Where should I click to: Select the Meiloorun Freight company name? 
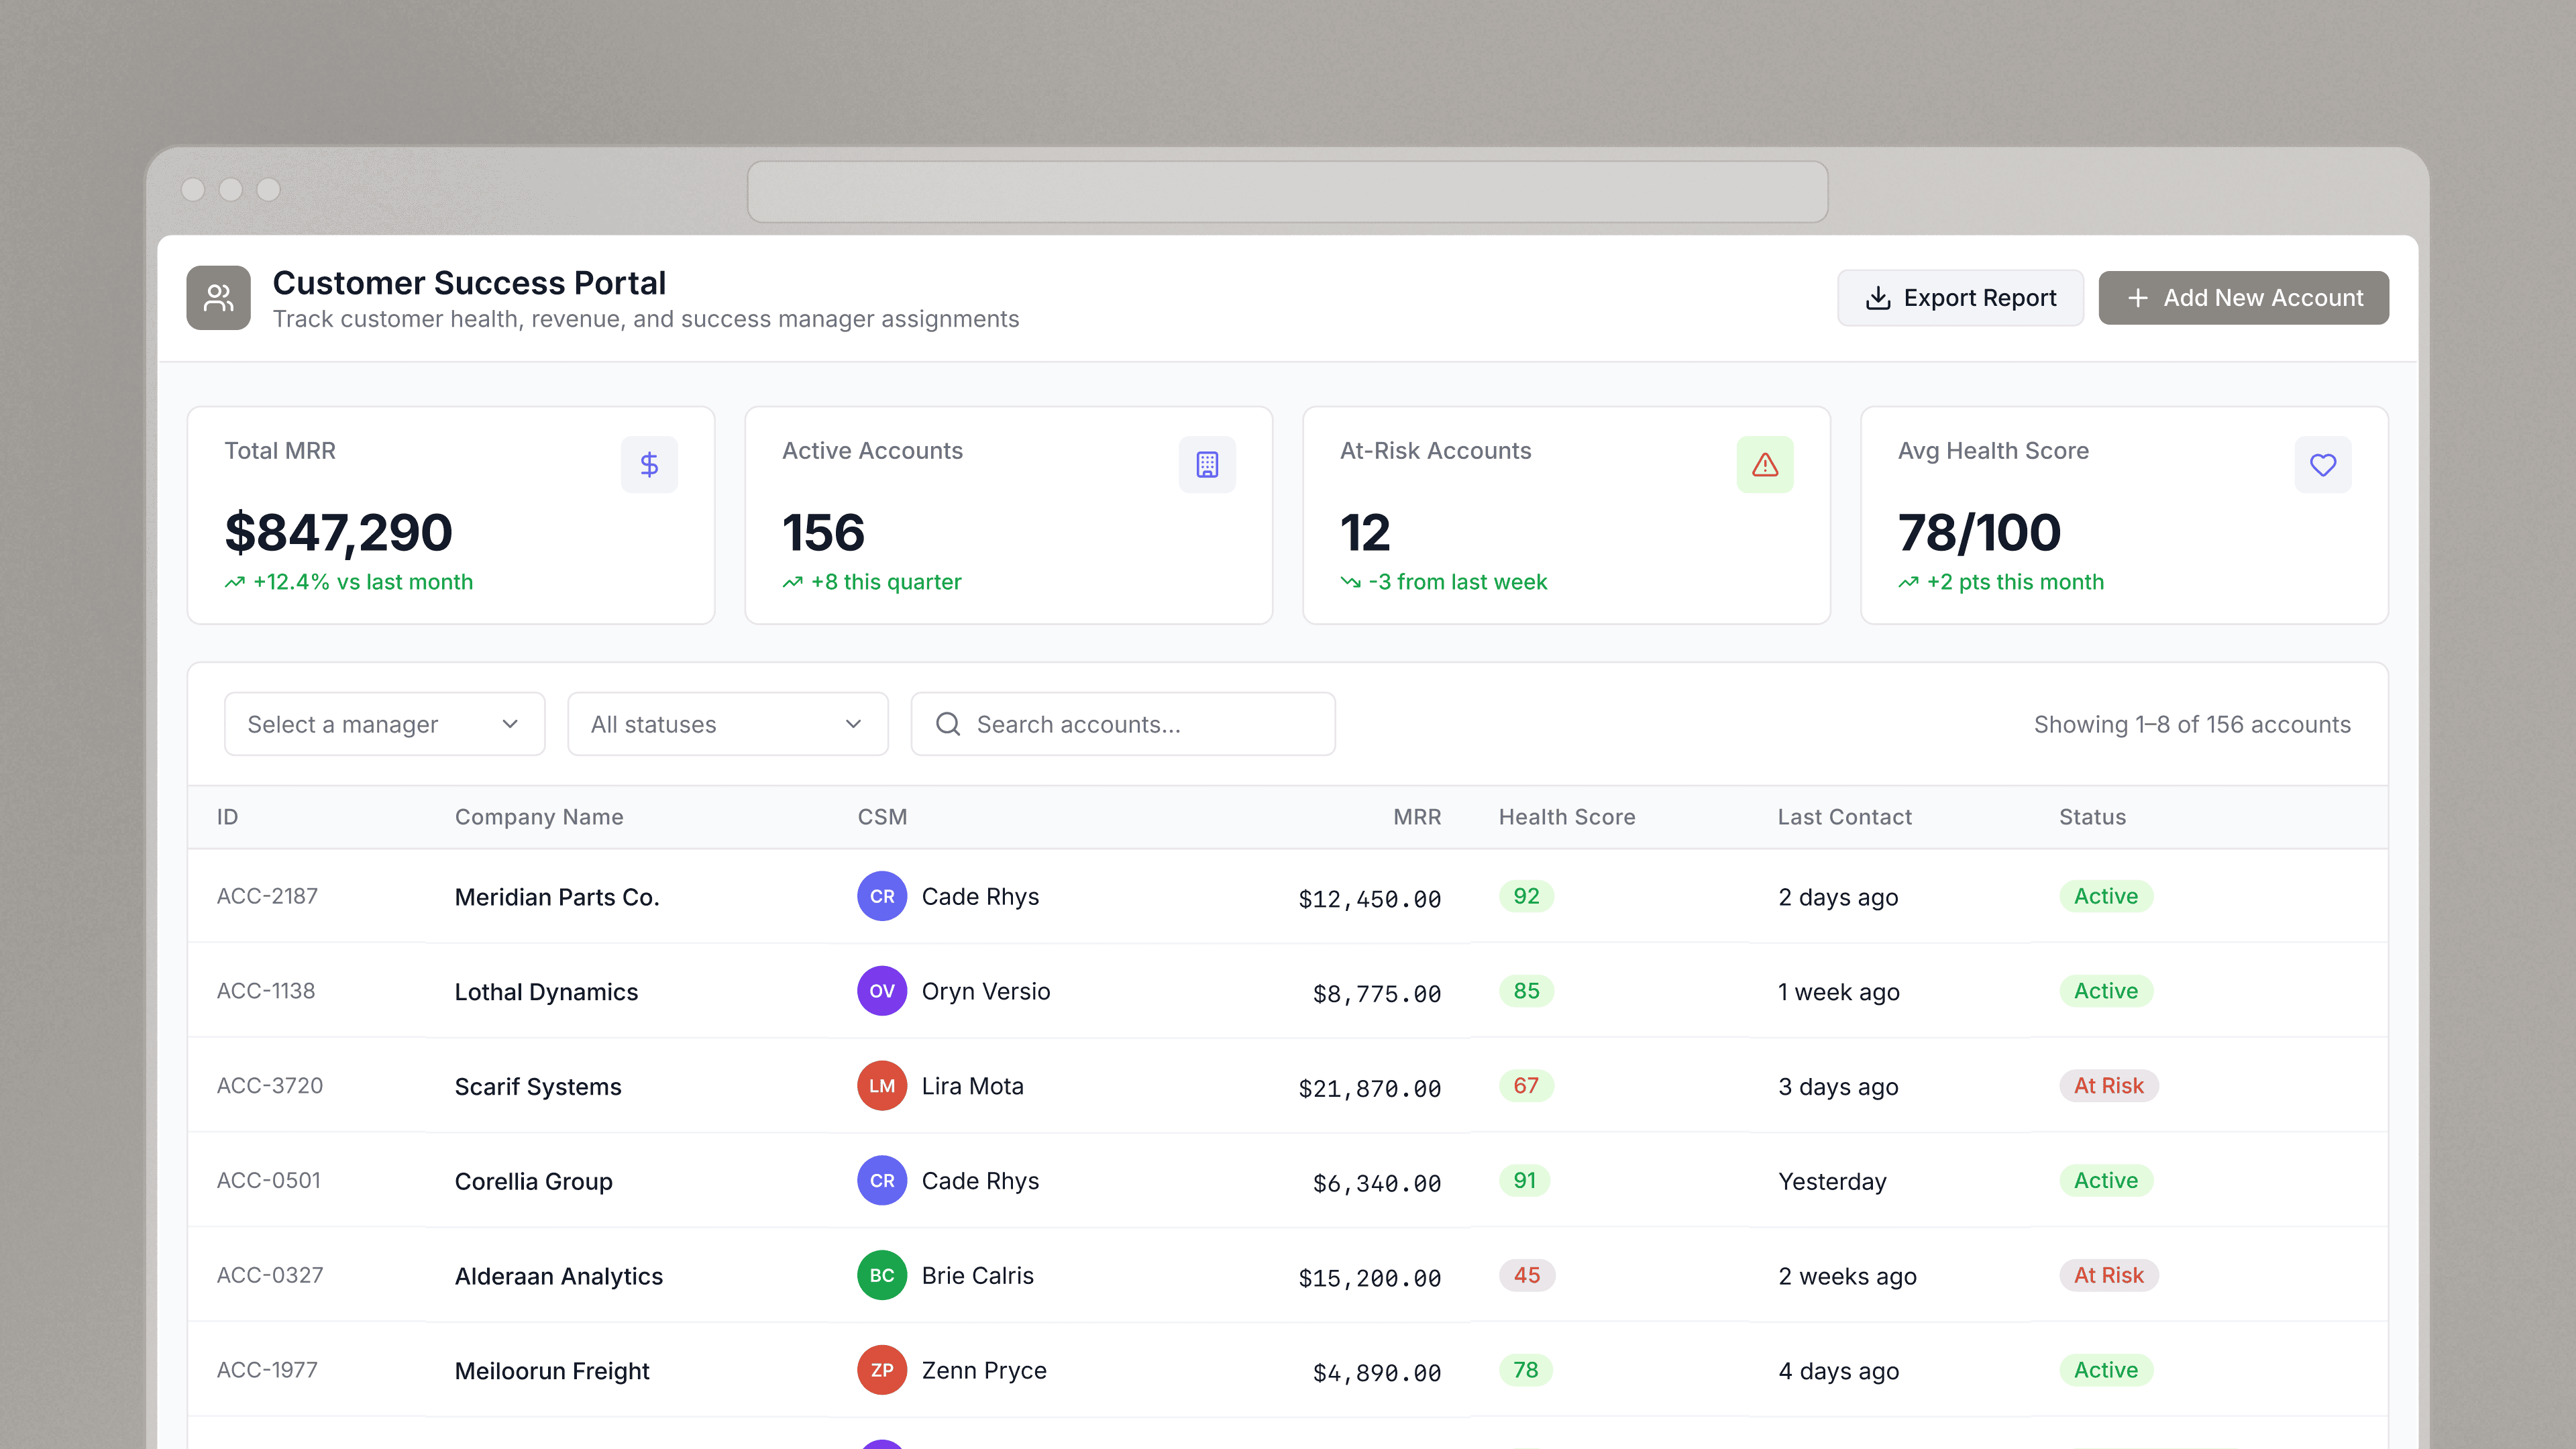tap(552, 1371)
